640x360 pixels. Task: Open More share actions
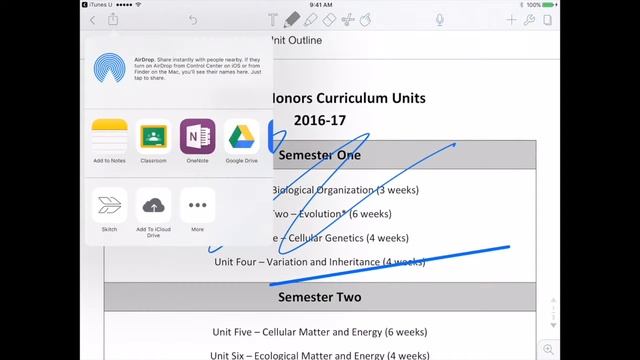pos(198,210)
